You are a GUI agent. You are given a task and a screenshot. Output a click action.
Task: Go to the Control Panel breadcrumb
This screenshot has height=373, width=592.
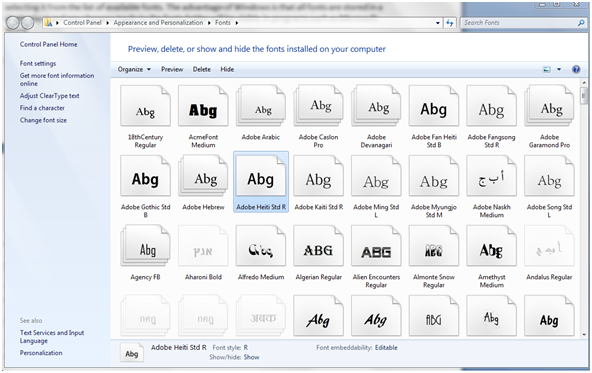(x=82, y=23)
